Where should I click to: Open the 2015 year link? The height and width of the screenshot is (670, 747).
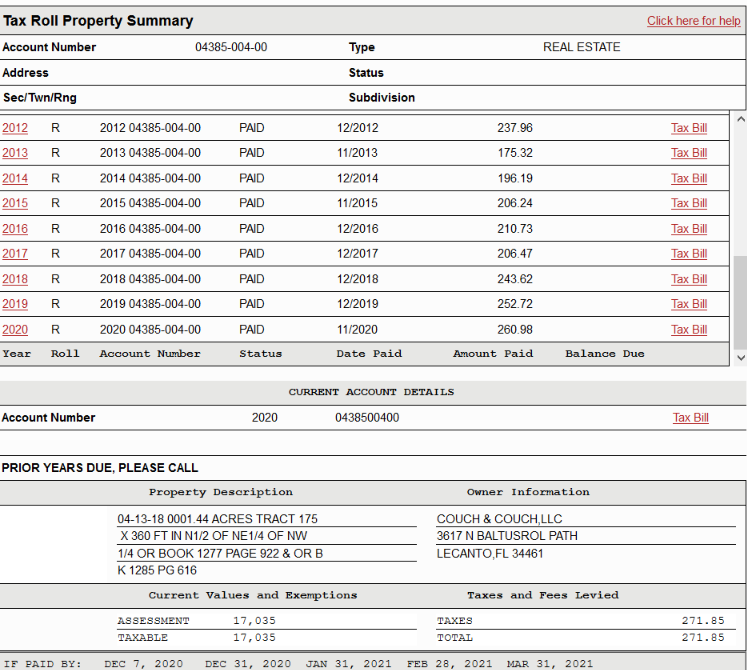click(15, 203)
